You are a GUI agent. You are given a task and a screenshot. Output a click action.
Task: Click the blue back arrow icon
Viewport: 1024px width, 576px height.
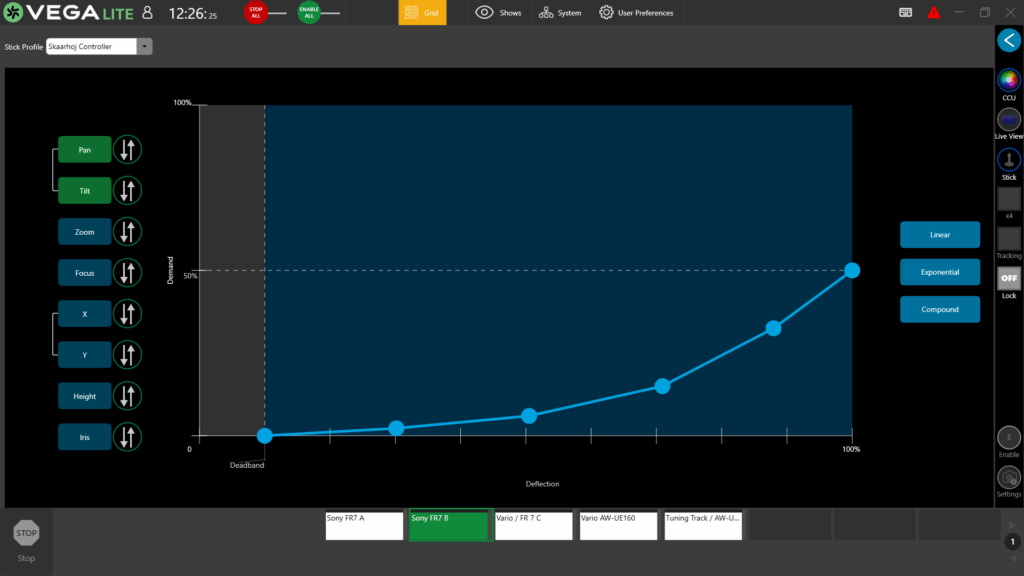pyautogui.click(x=1009, y=40)
